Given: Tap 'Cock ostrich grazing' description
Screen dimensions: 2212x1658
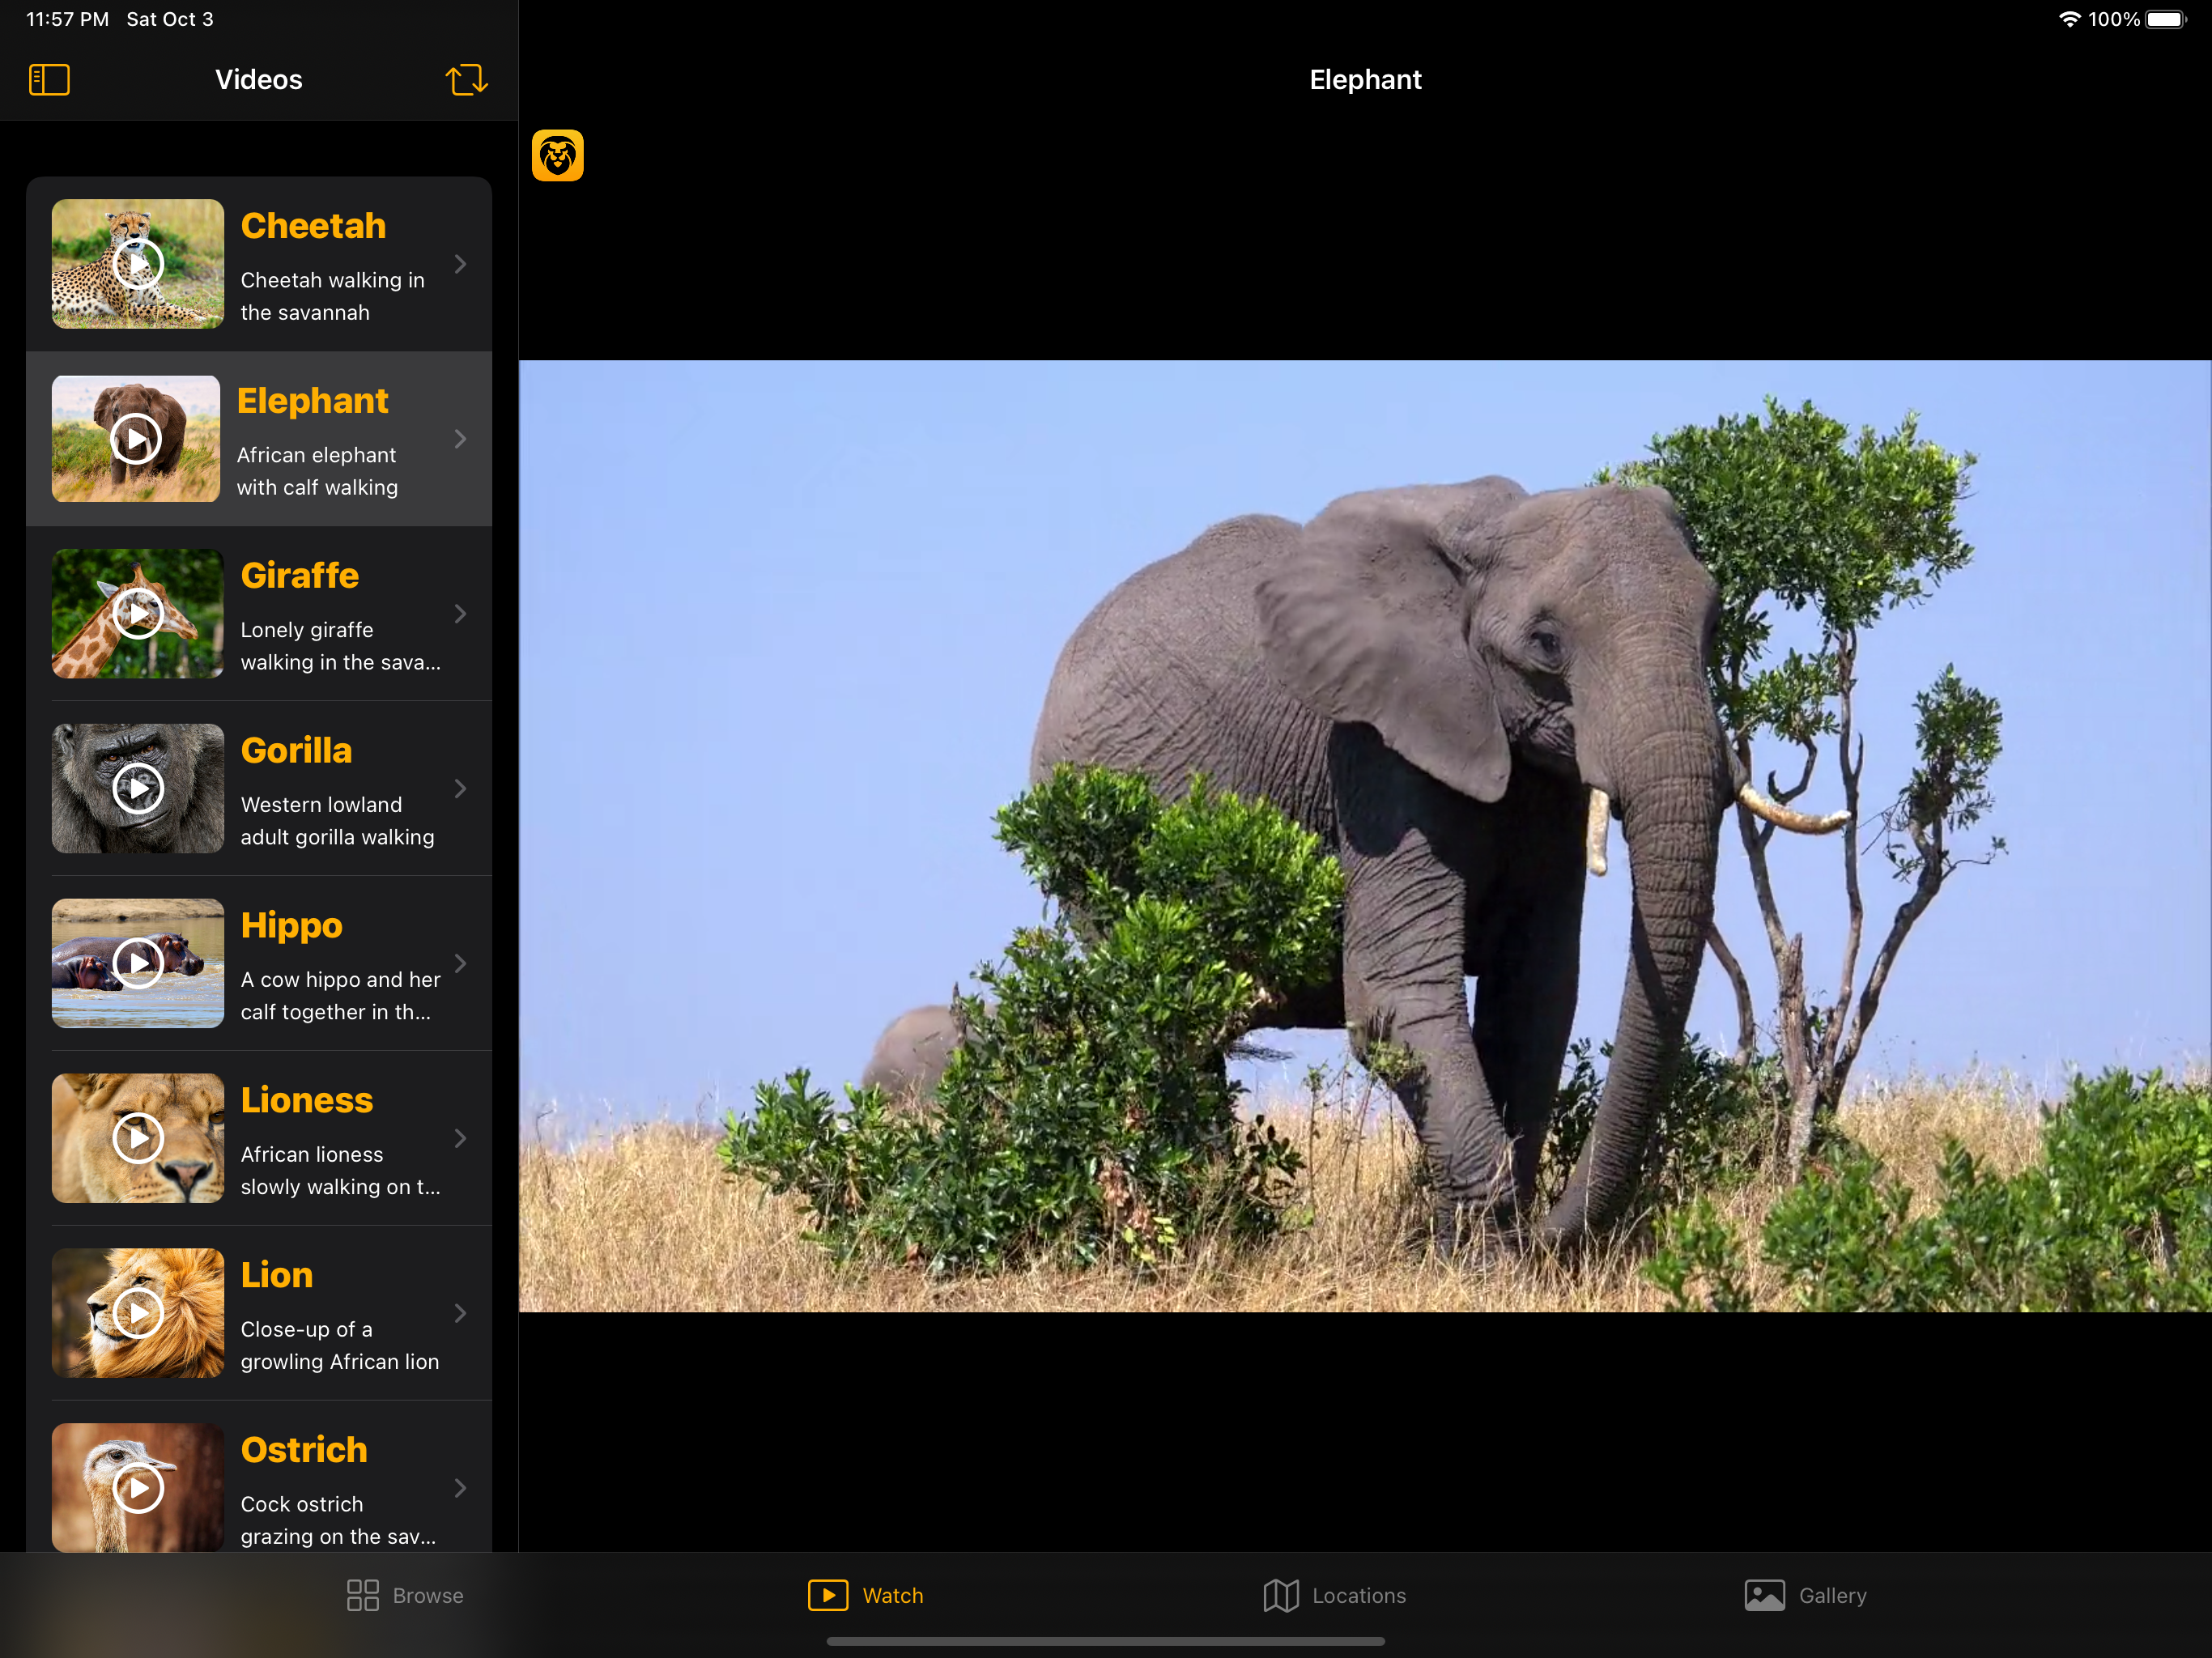Looking at the screenshot, I should [x=339, y=1521].
